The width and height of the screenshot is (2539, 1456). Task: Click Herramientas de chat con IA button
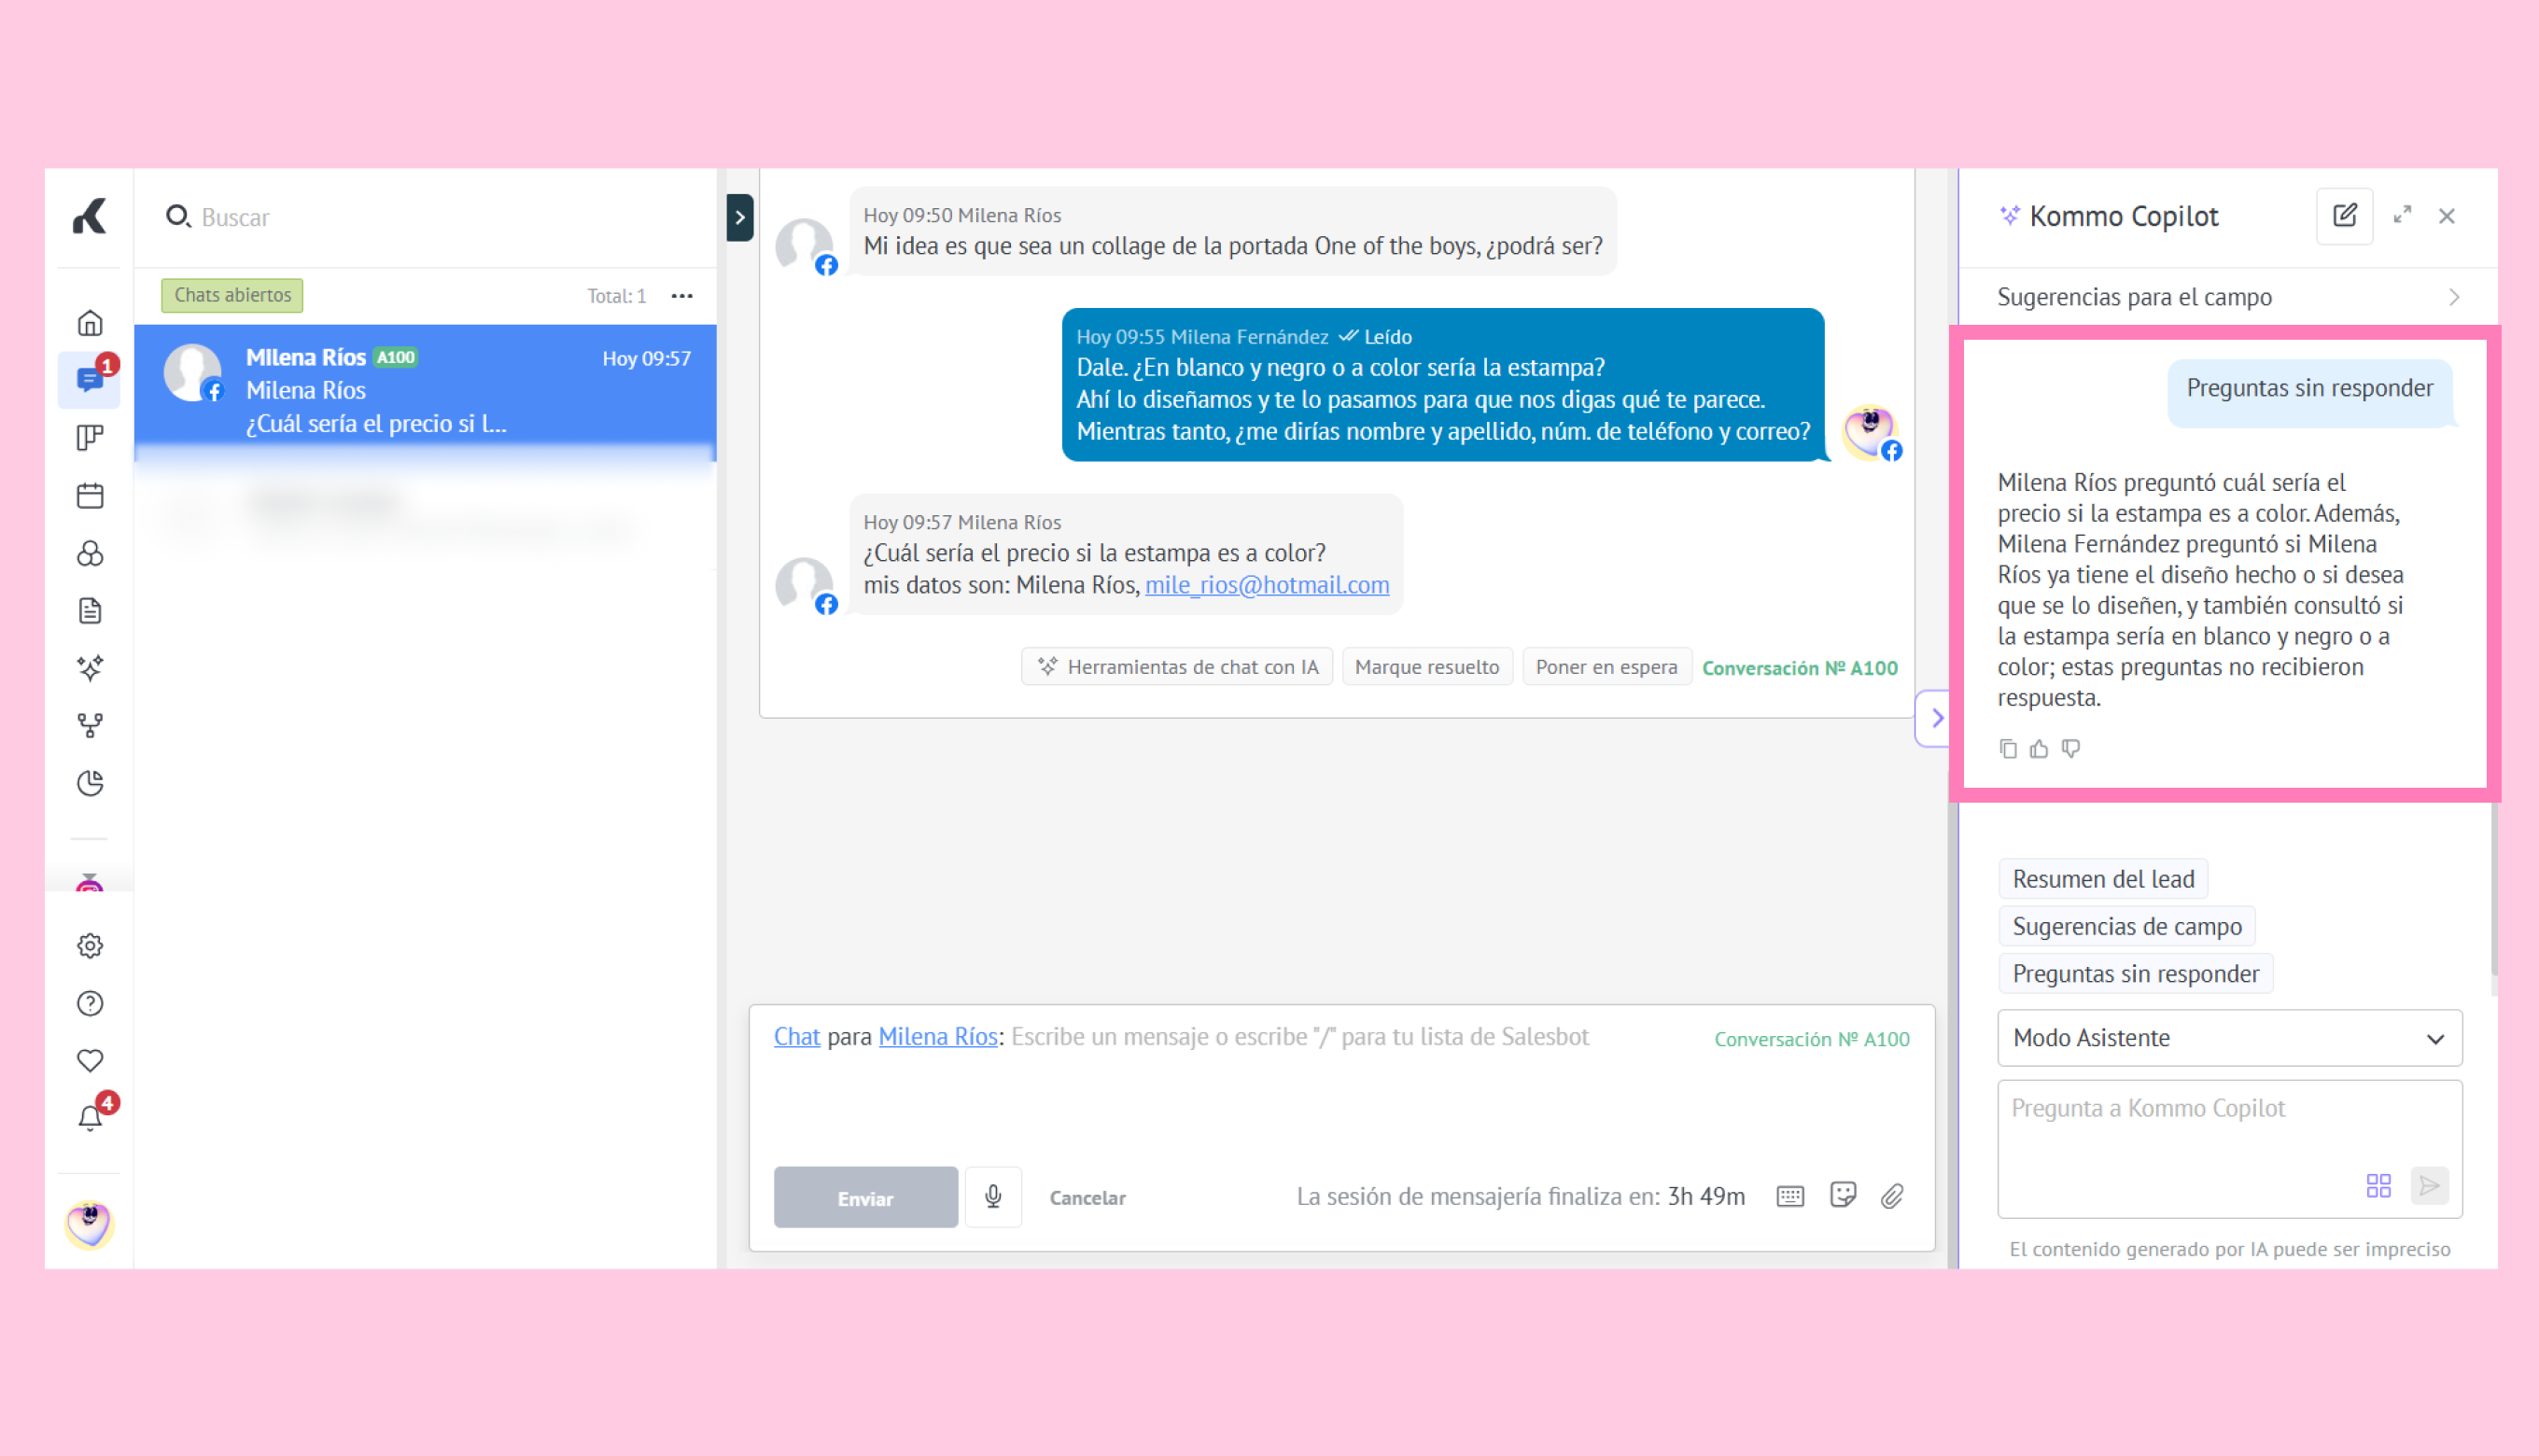click(1177, 667)
